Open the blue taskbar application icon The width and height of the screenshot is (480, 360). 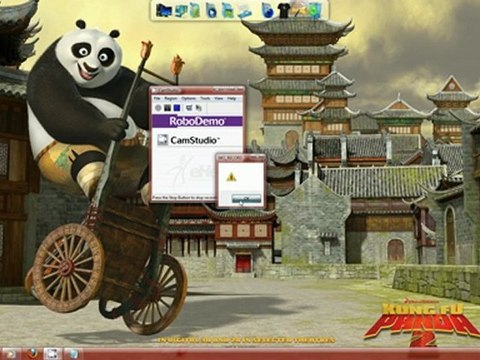72,354
